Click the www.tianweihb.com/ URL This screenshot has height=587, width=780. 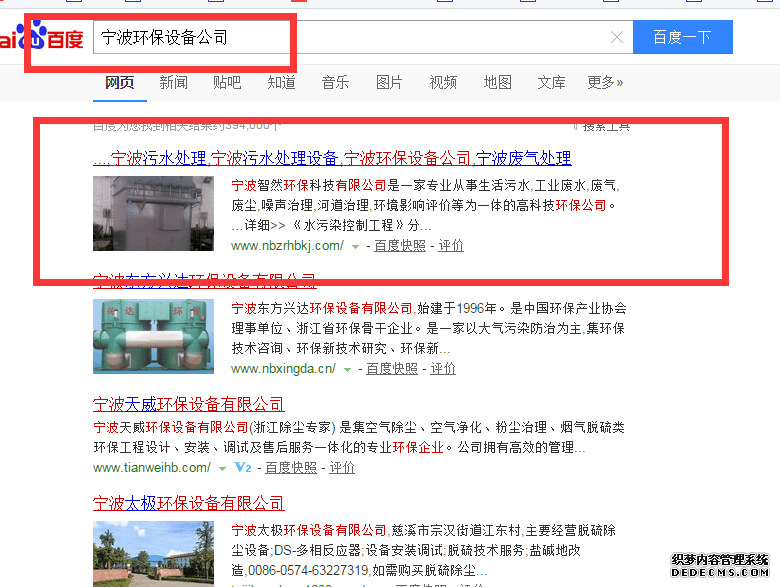pyautogui.click(x=152, y=468)
